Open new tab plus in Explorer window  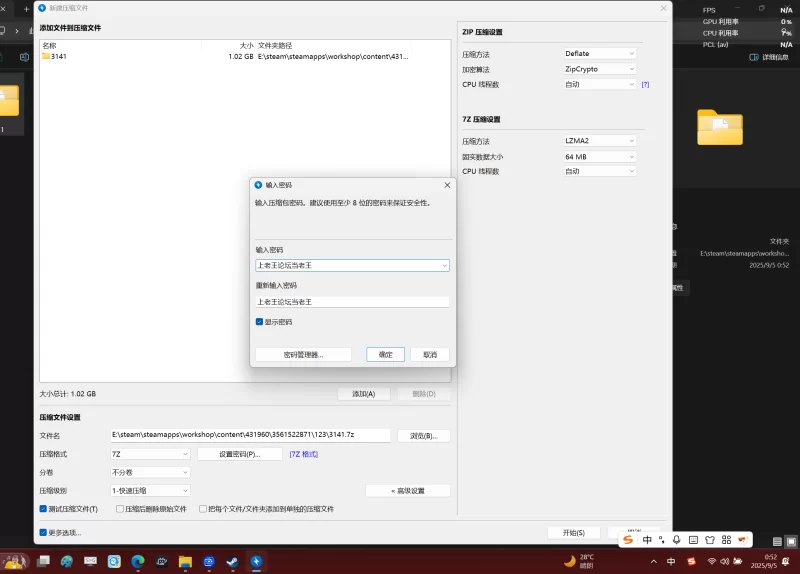(x=27, y=9)
